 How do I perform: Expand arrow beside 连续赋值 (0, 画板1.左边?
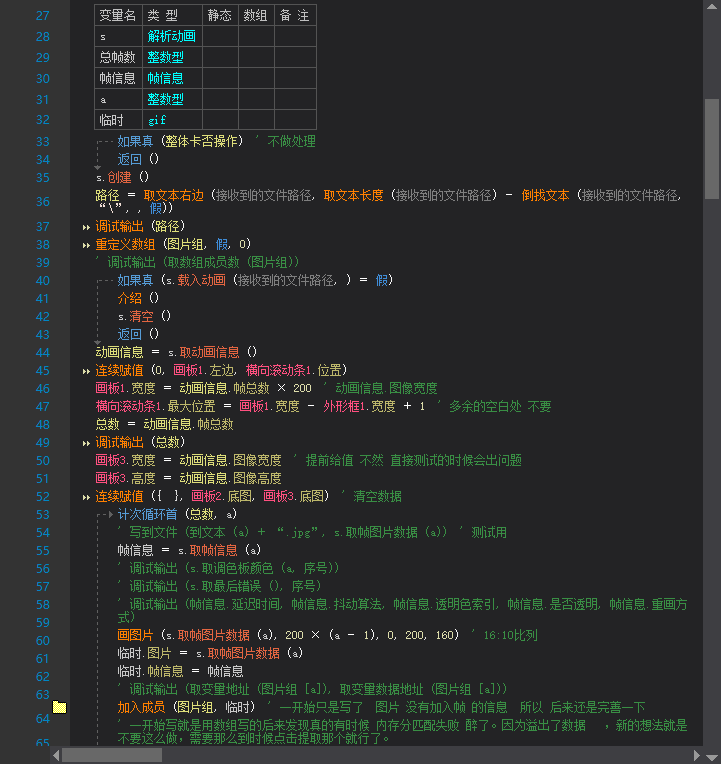86,371
